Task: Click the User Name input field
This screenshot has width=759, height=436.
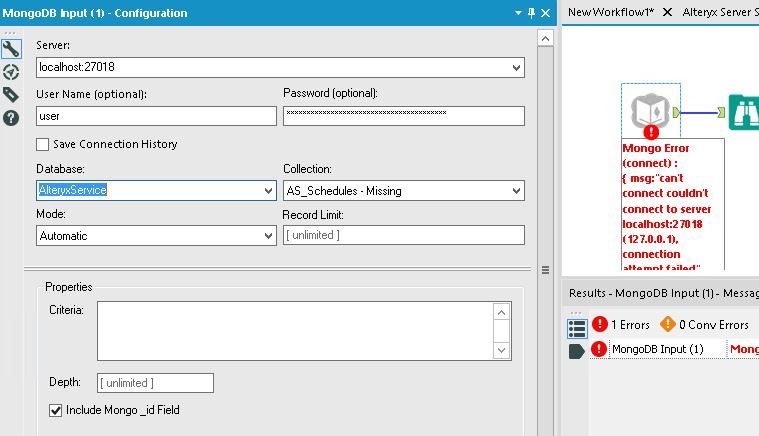Action: (156, 116)
